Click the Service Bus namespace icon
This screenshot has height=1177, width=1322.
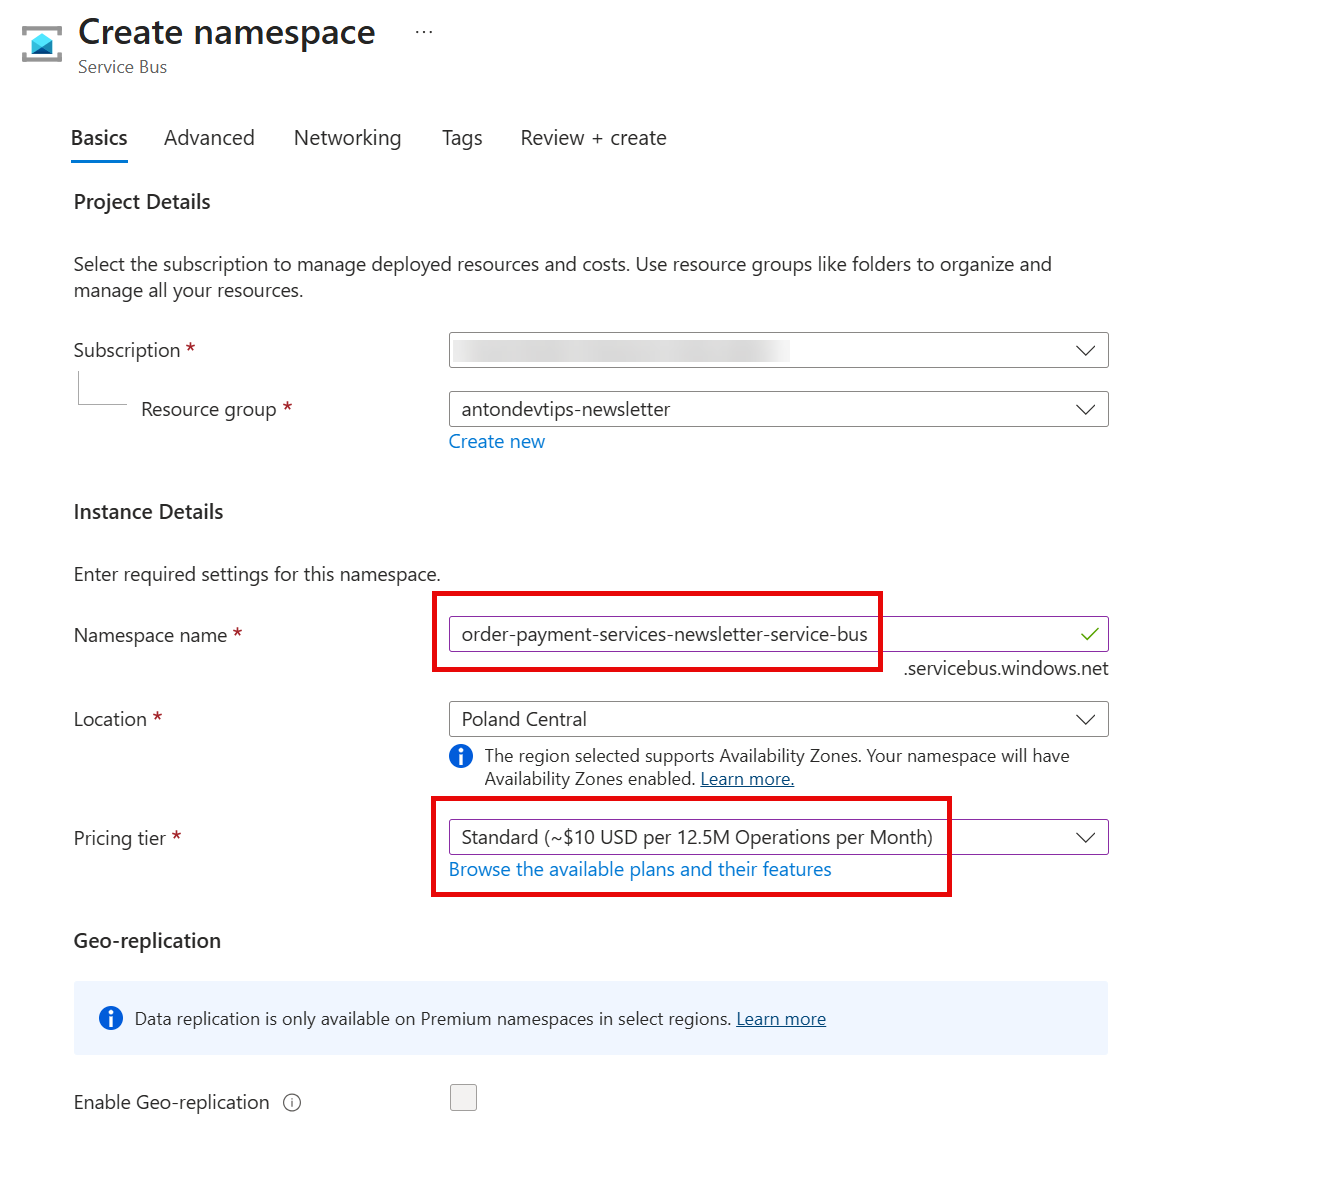click(x=40, y=43)
